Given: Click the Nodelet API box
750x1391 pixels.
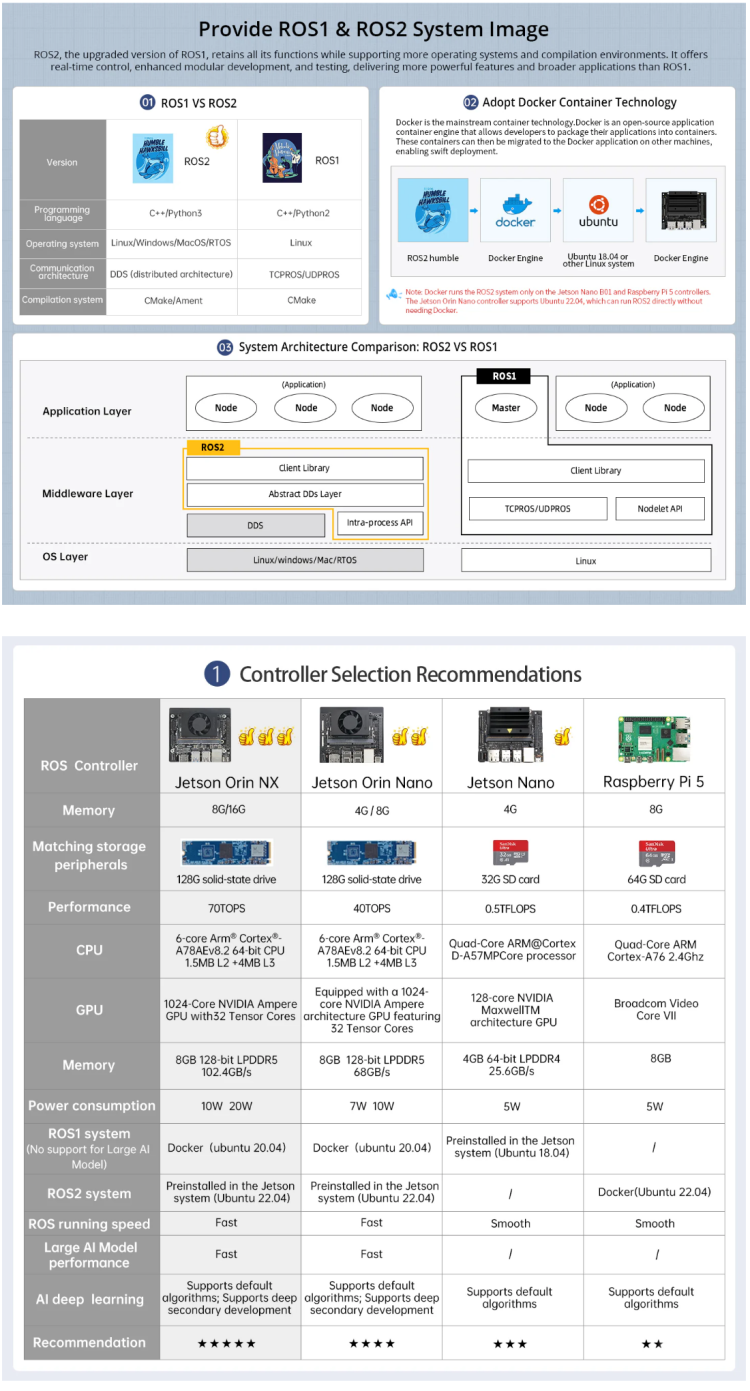Looking at the screenshot, I should click(659, 508).
